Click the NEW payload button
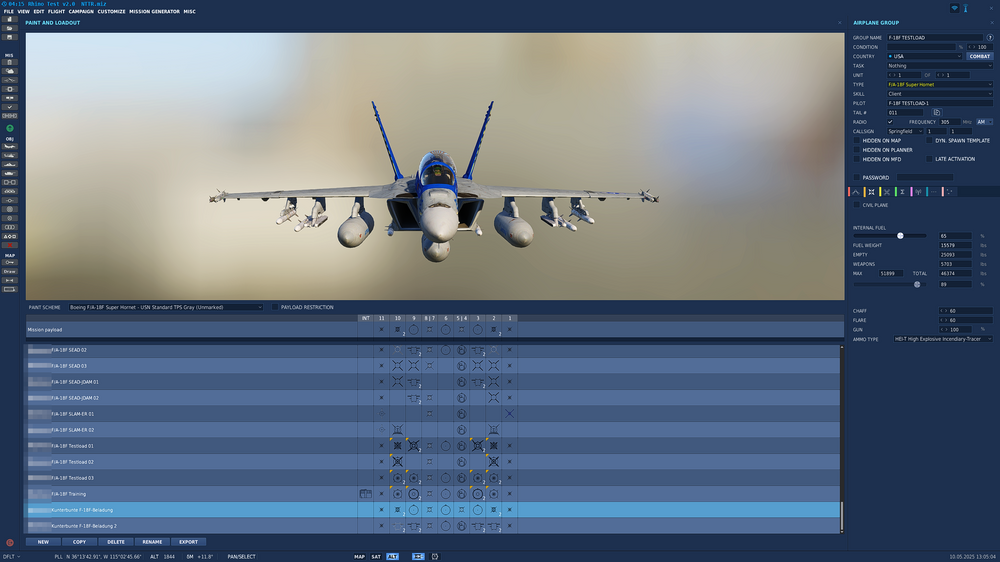Image resolution: width=1000 pixels, height=562 pixels. point(43,542)
